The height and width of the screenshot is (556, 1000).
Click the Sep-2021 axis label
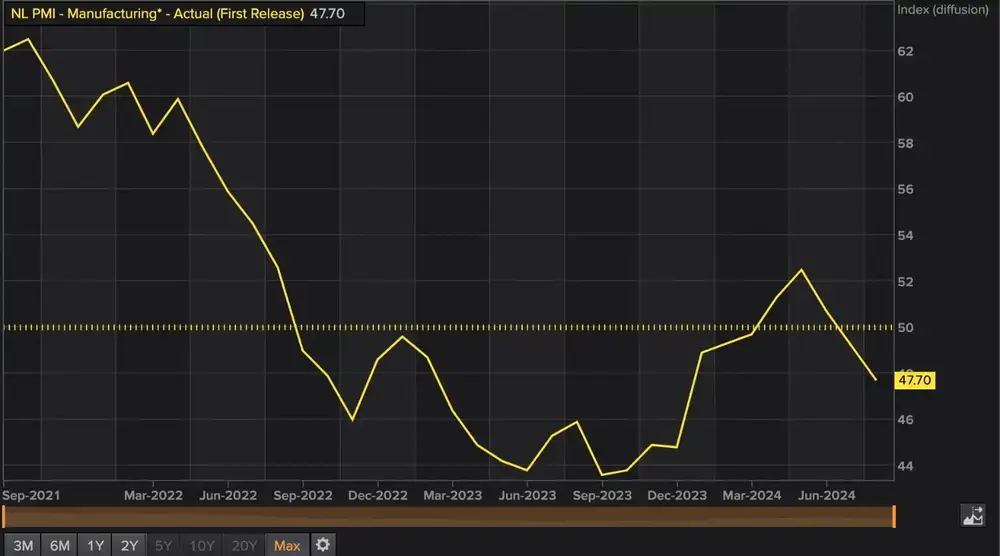pyautogui.click(x=31, y=495)
